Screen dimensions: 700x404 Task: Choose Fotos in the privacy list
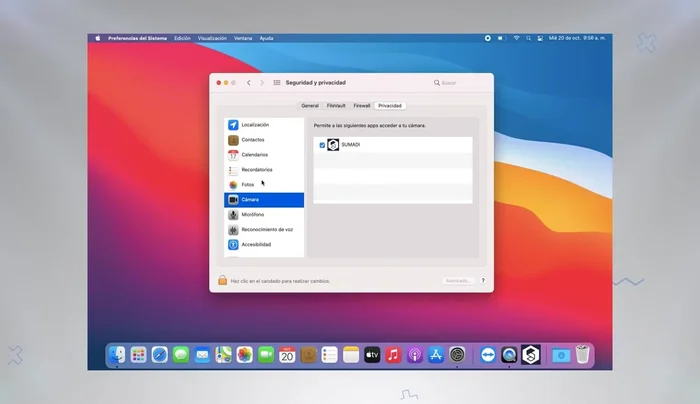pyautogui.click(x=247, y=185)
